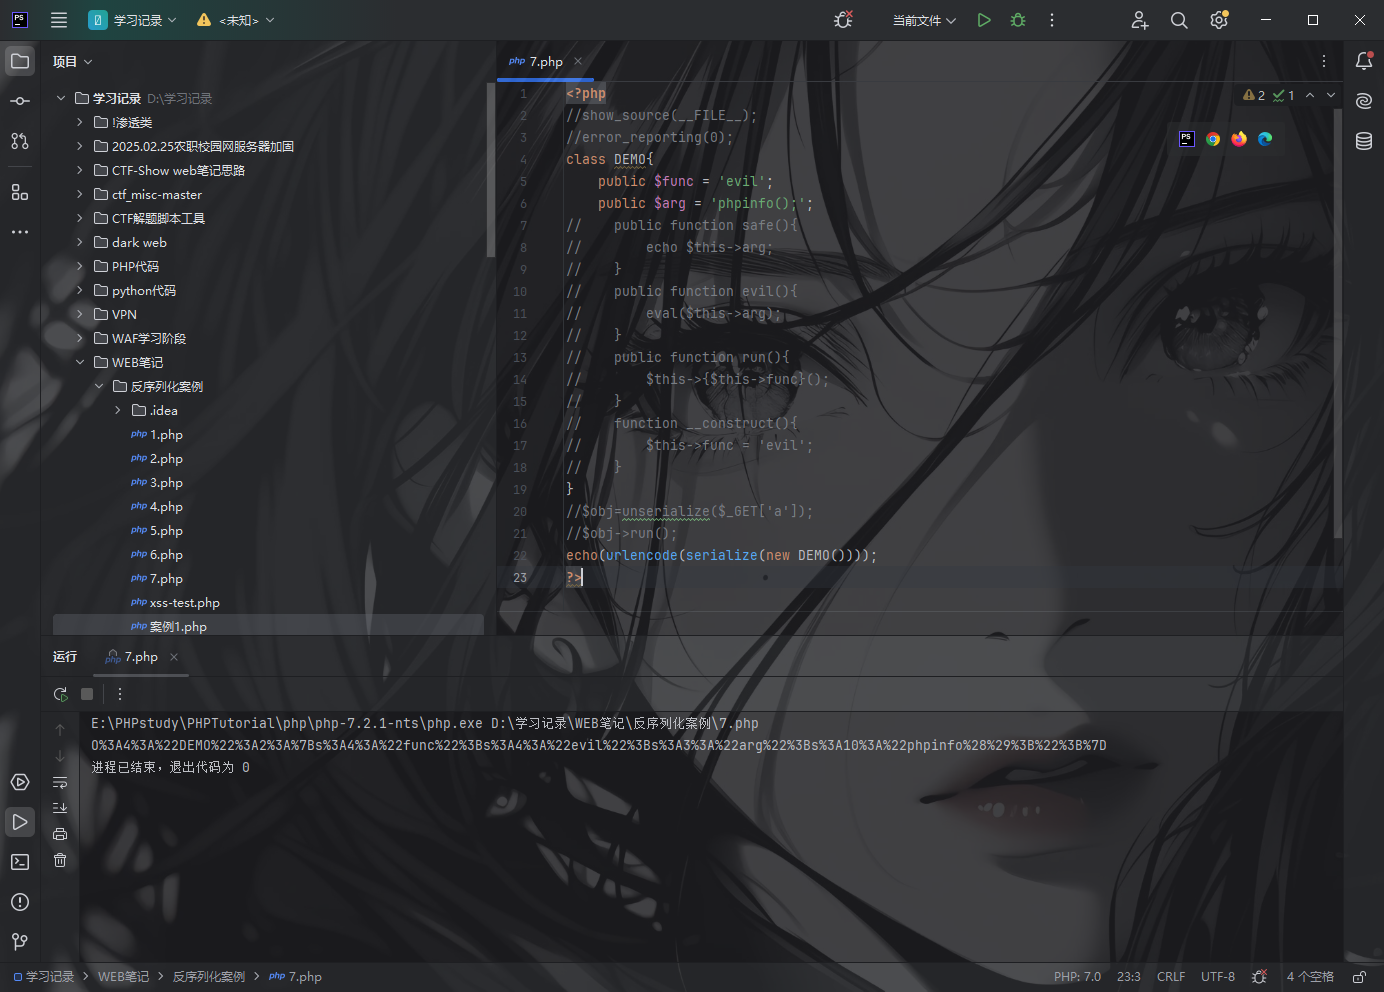
Task: Open the Git tool window
Action: 20,942
